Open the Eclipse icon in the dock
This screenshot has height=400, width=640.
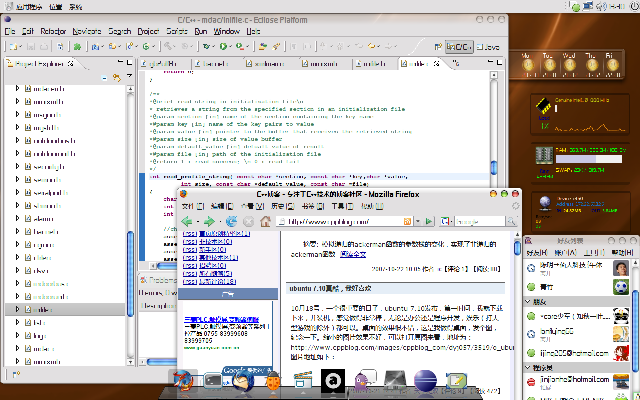coord(424,380)
